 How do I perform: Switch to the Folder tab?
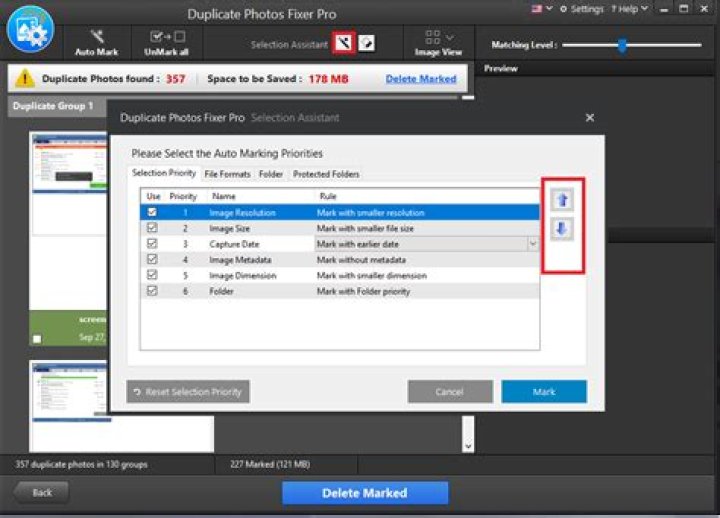(271, 174)
